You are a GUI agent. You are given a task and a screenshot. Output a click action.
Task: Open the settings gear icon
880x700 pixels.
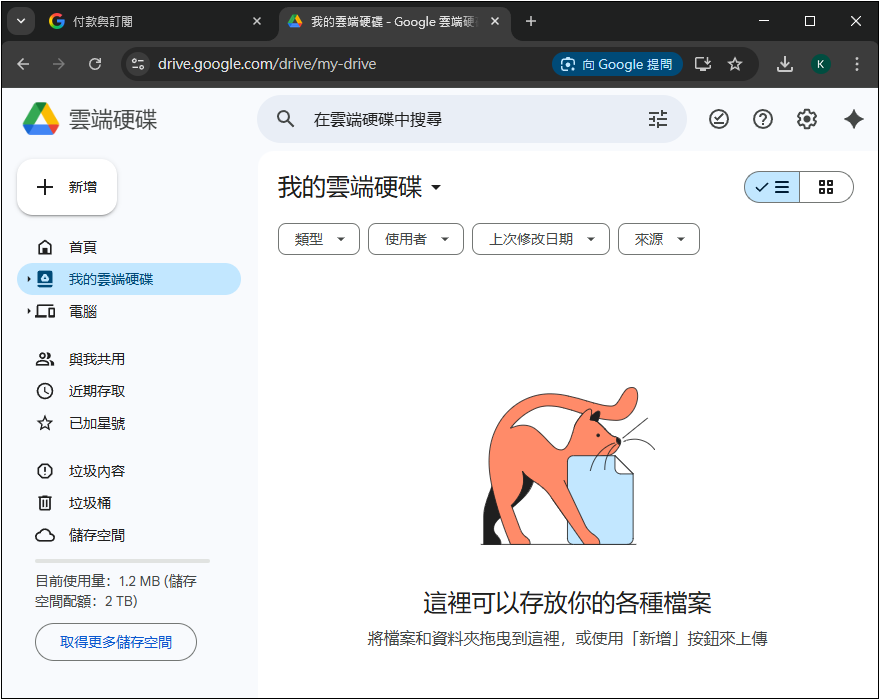click(x=807, y=120)
